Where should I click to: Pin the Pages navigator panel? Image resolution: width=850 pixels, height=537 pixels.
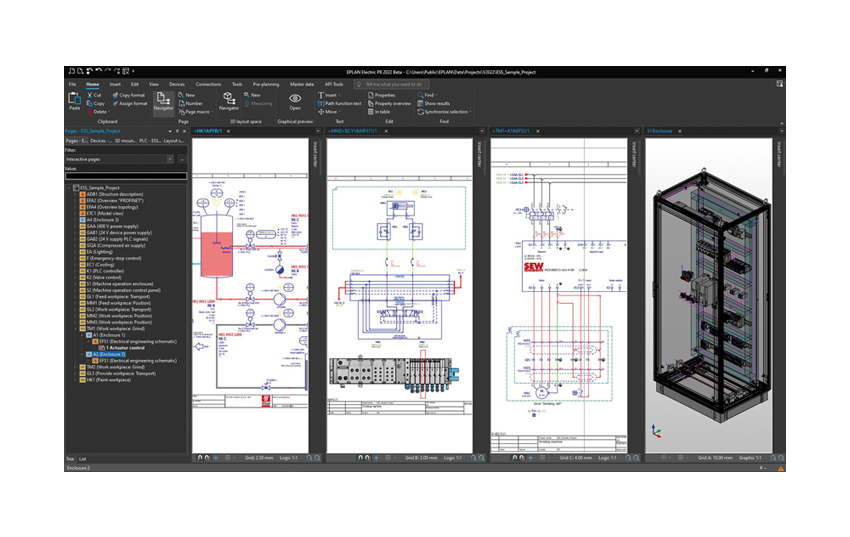tap(177, 131)
